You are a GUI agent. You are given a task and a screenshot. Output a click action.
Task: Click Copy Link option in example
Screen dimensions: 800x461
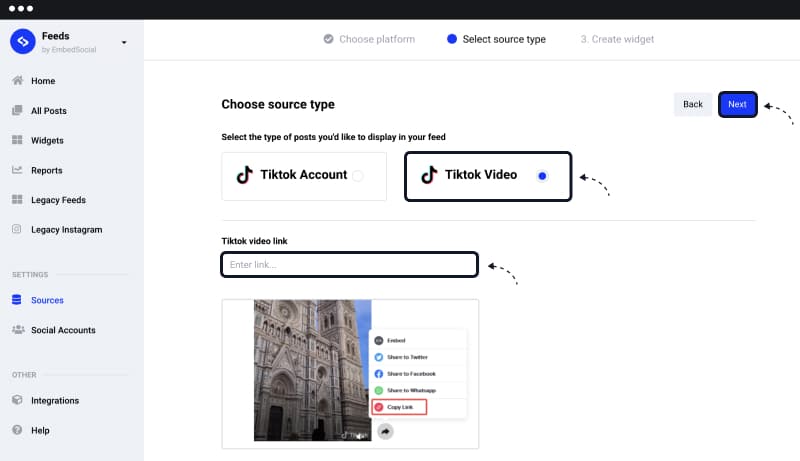point(399,407)
